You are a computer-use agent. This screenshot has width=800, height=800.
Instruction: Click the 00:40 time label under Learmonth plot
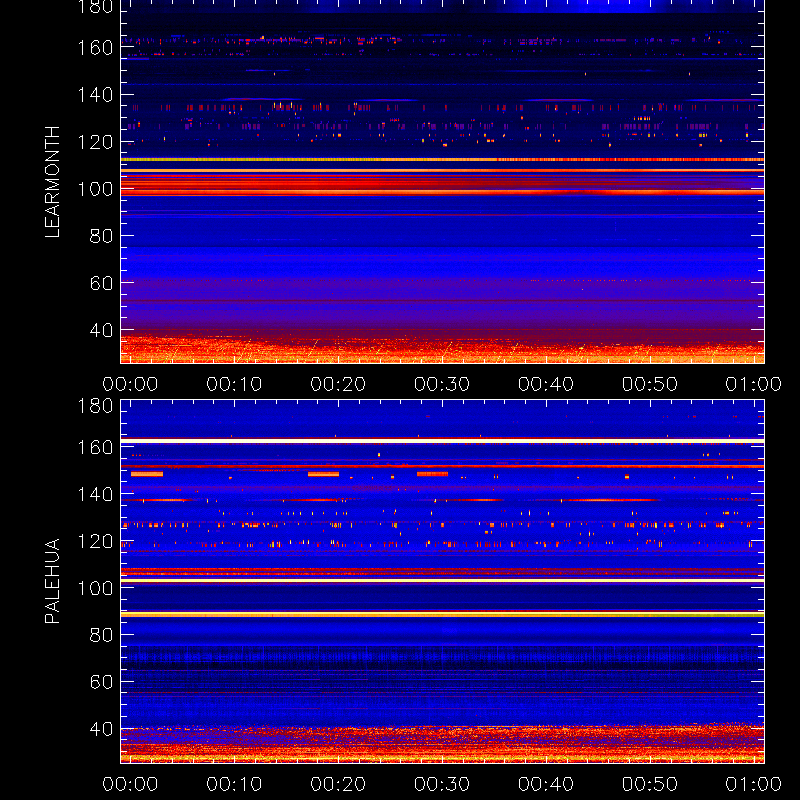point(546,384)
